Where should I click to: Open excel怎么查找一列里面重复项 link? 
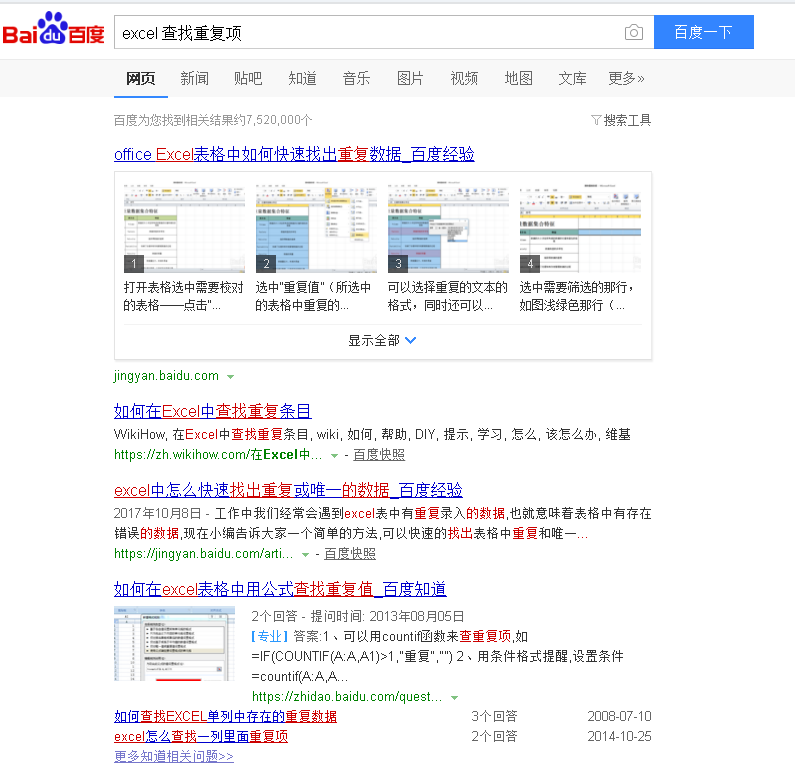click(x=201, y=736)
